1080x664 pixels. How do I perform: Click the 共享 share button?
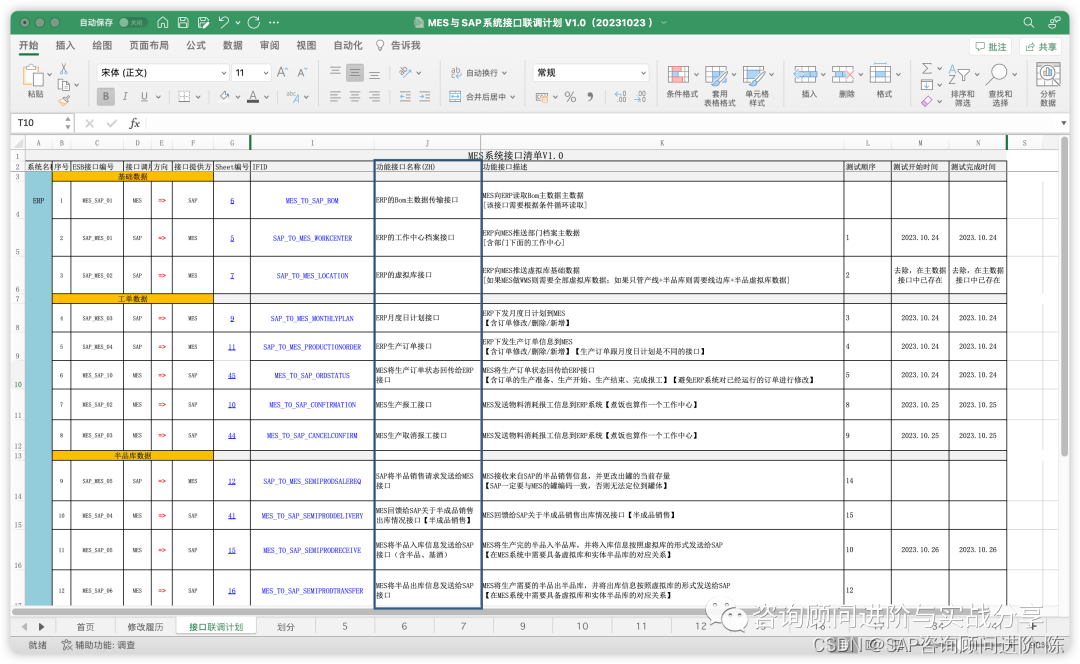[1041, 47]
